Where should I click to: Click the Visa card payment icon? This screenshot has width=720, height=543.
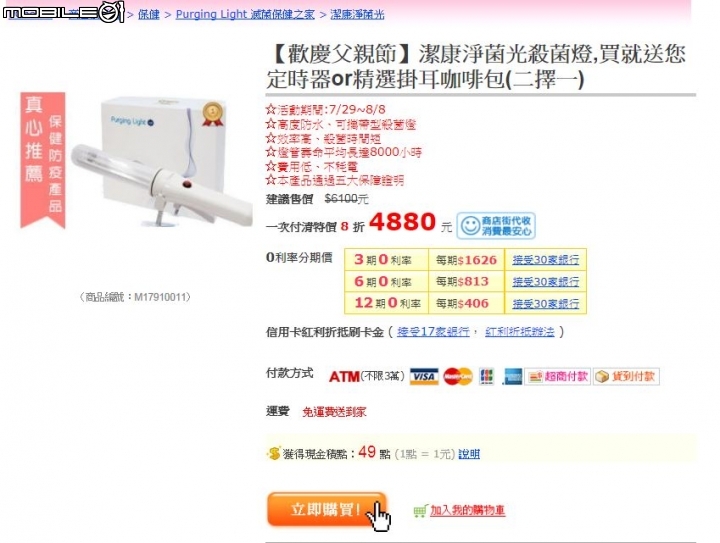(x=424, y=376)
